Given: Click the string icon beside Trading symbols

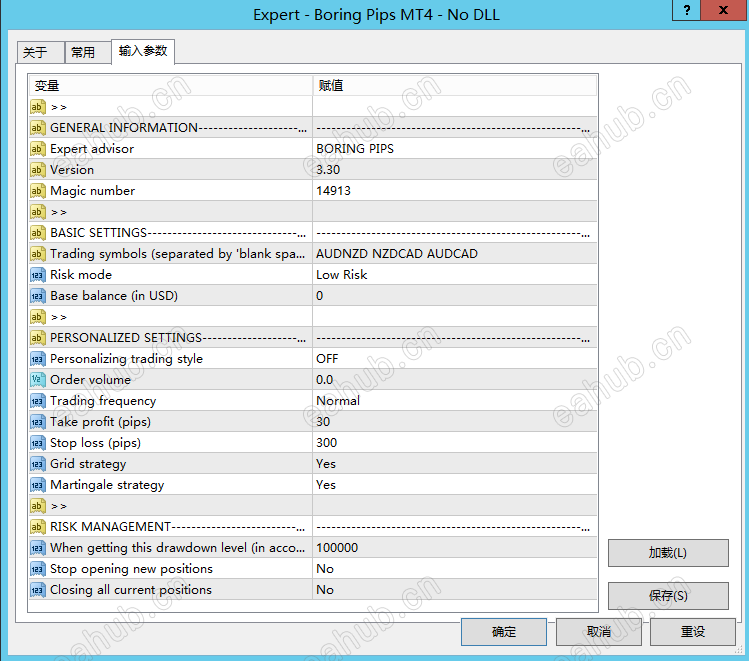Looking at the screenshot, I should pyautogui.click(x=38, y=254).
